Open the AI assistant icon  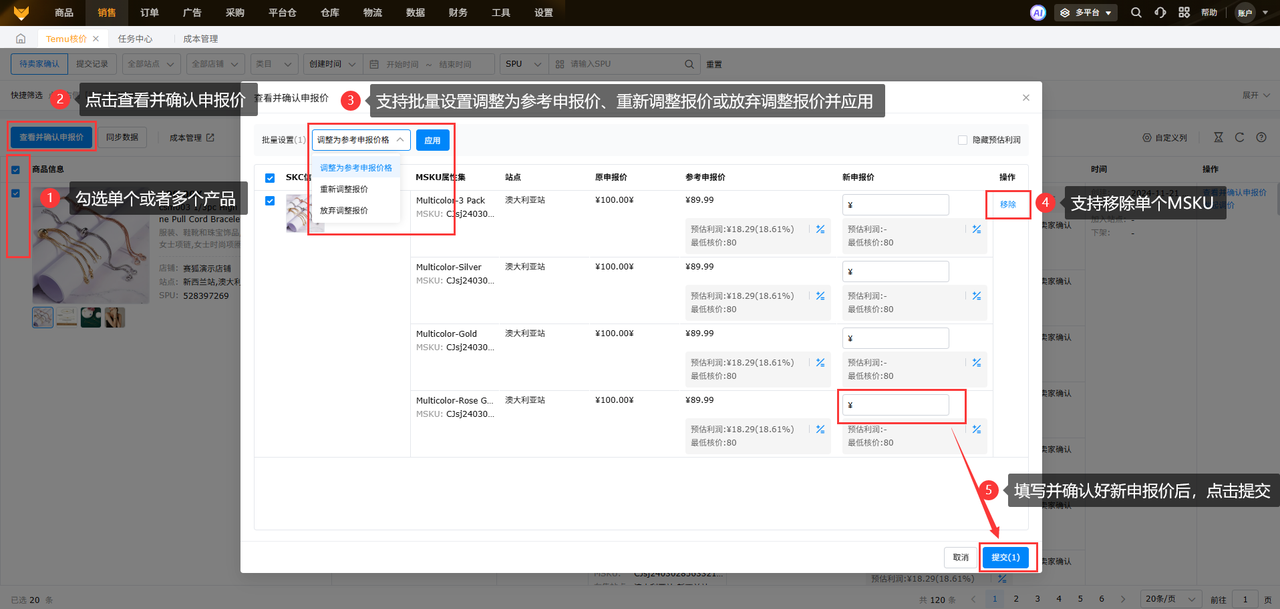coord(1038,13)
